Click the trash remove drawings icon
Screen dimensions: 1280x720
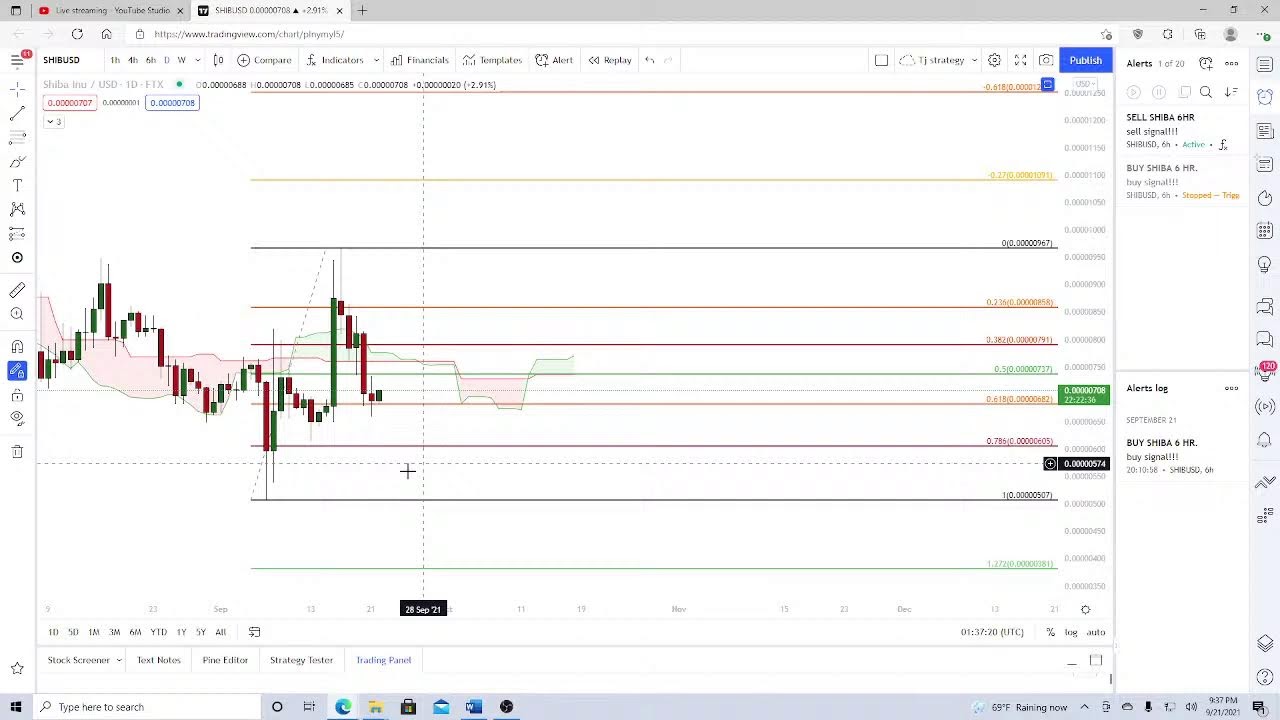(x=17, y=452)
